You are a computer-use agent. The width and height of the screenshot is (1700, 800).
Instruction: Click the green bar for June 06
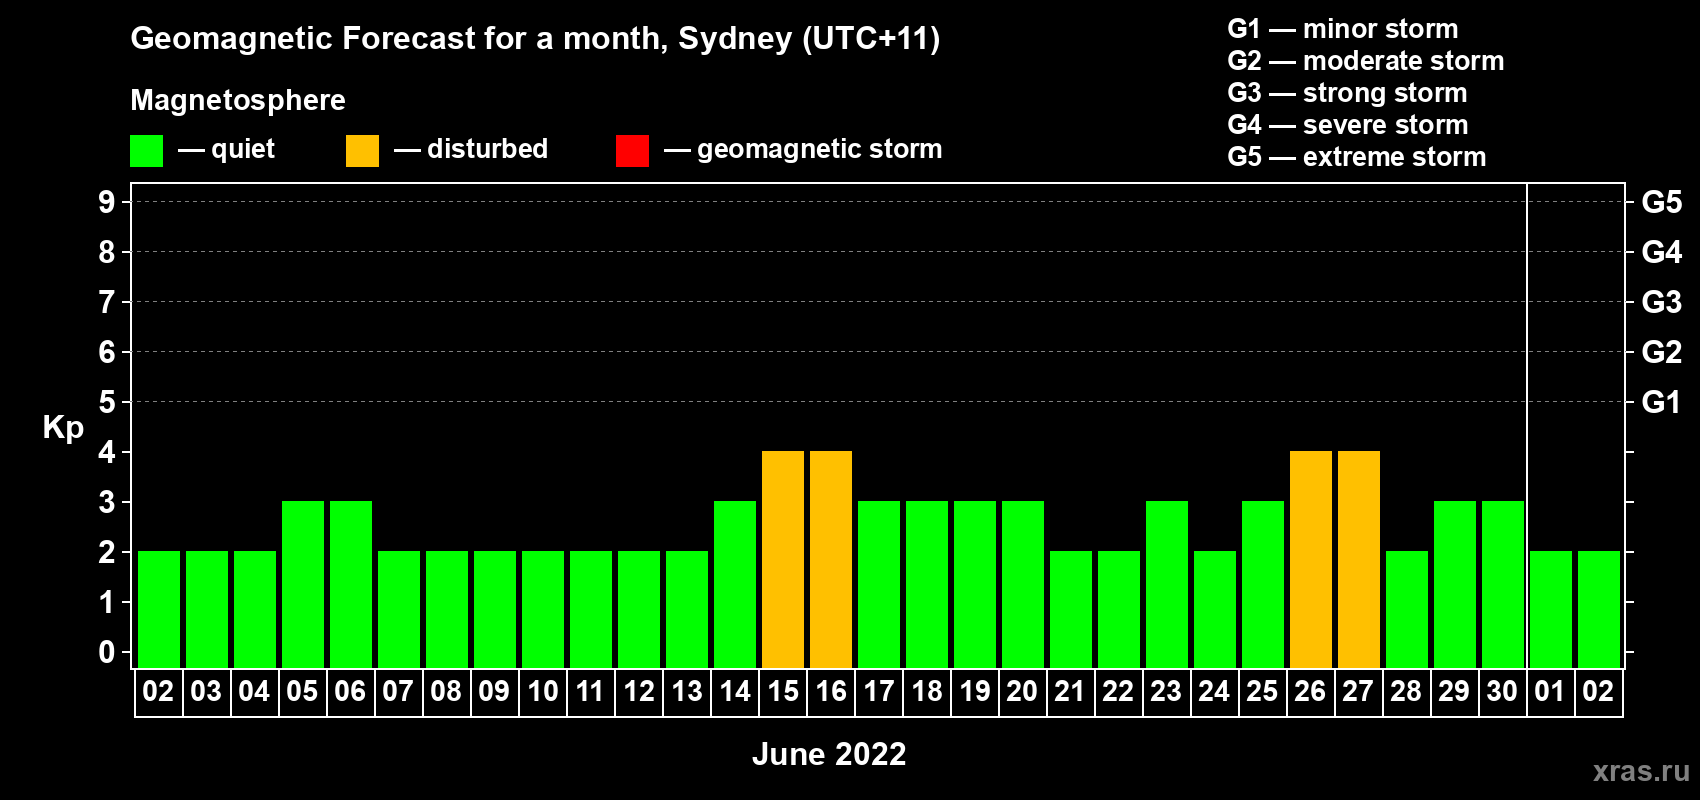coord(351,584)
